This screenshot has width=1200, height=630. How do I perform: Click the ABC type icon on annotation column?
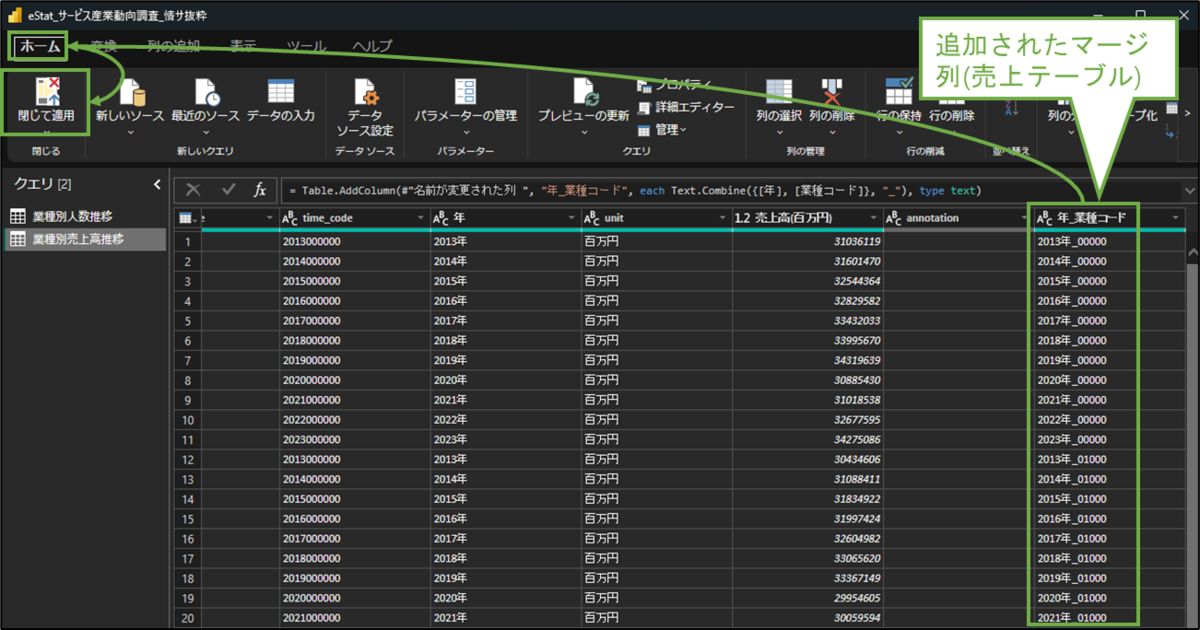pos(894,217)
